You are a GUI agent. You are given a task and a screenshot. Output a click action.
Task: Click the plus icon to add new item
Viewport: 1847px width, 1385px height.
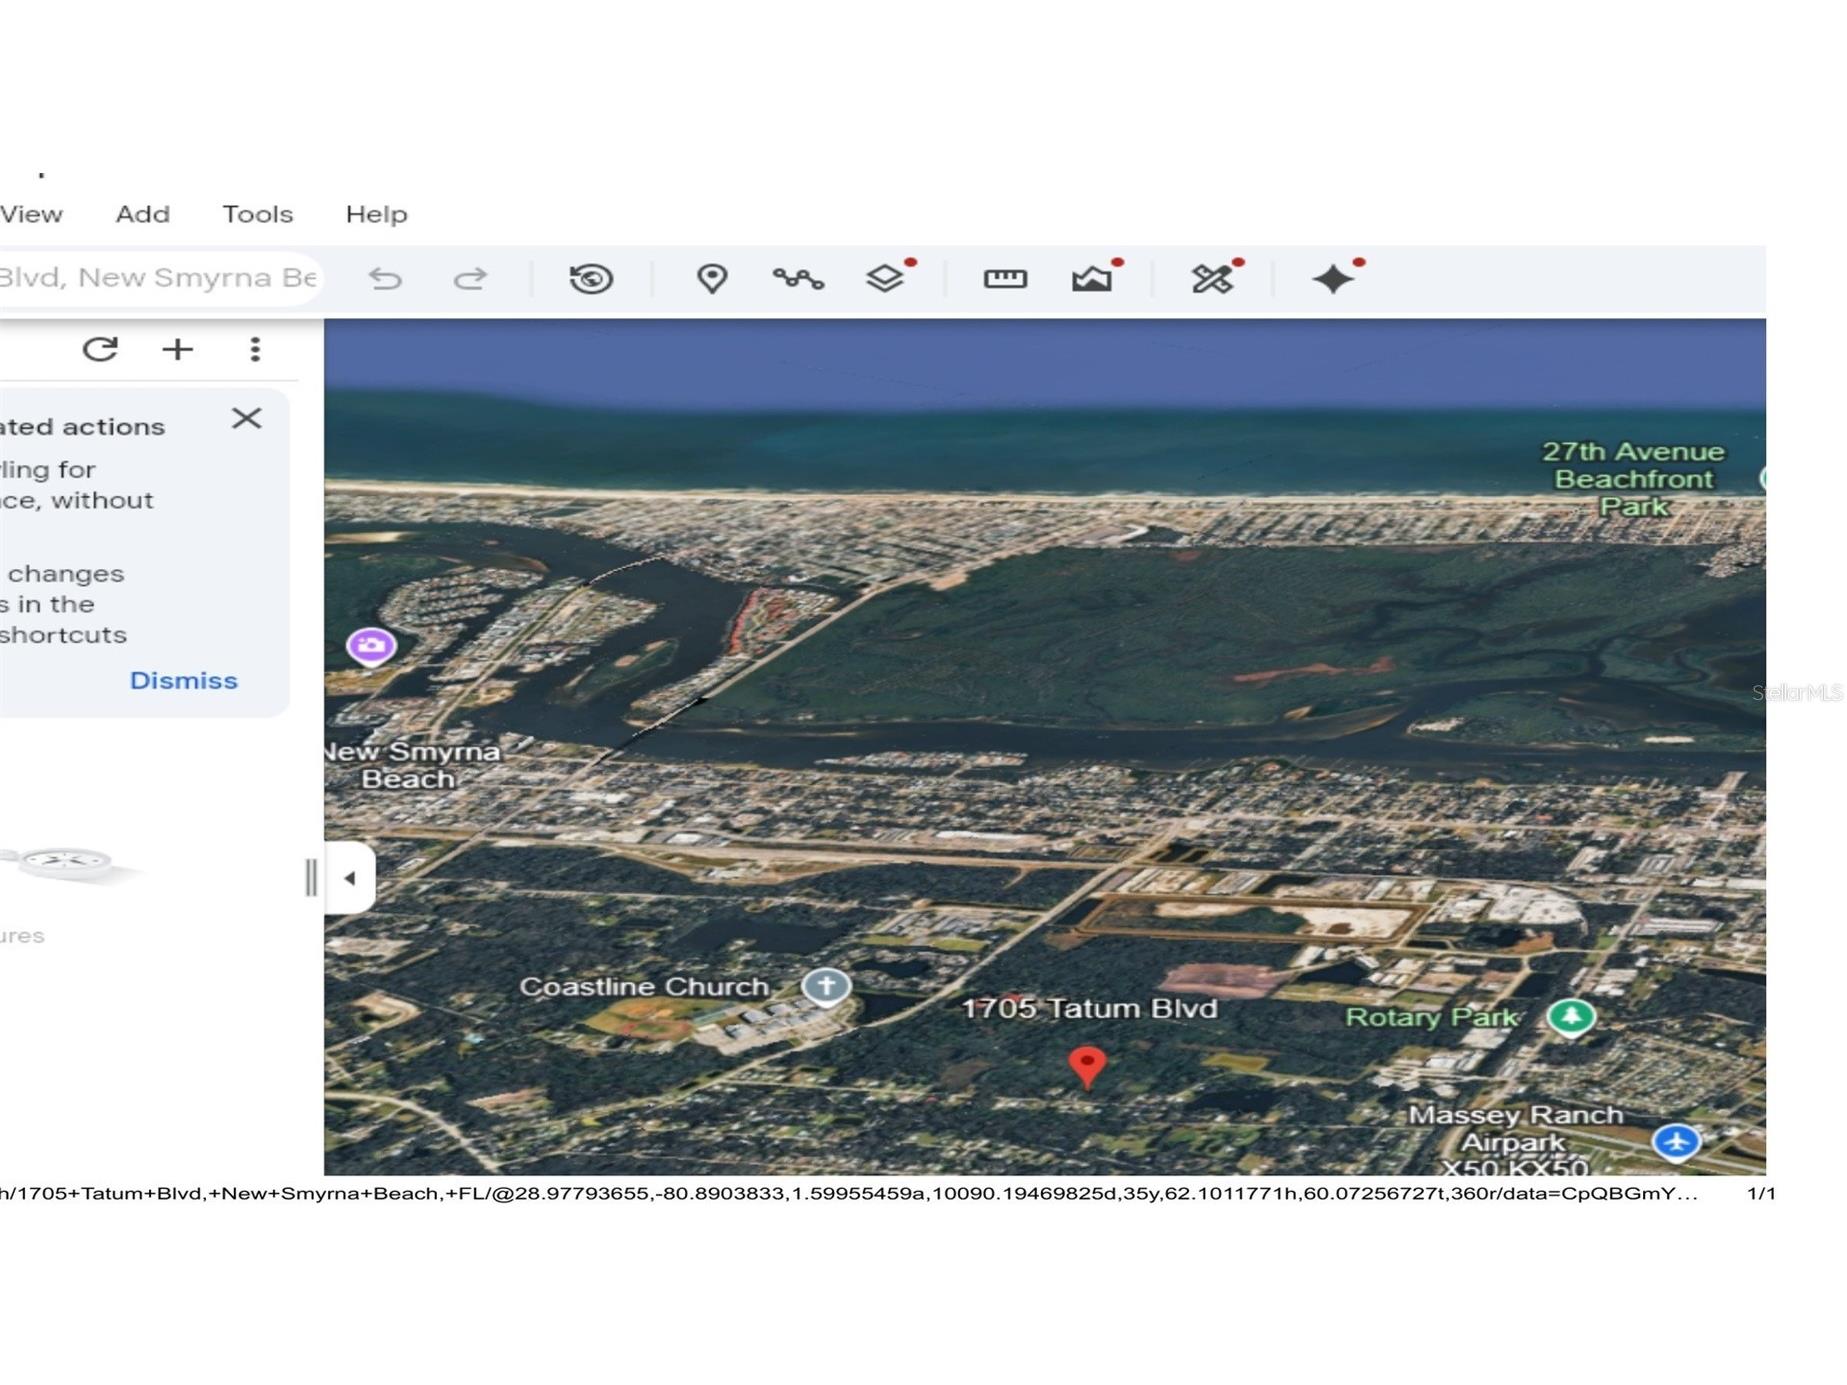[178, 349]
